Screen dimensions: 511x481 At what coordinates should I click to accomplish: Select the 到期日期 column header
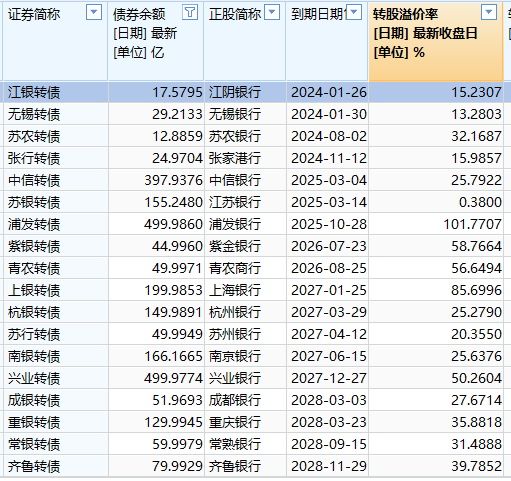[327, 41]
